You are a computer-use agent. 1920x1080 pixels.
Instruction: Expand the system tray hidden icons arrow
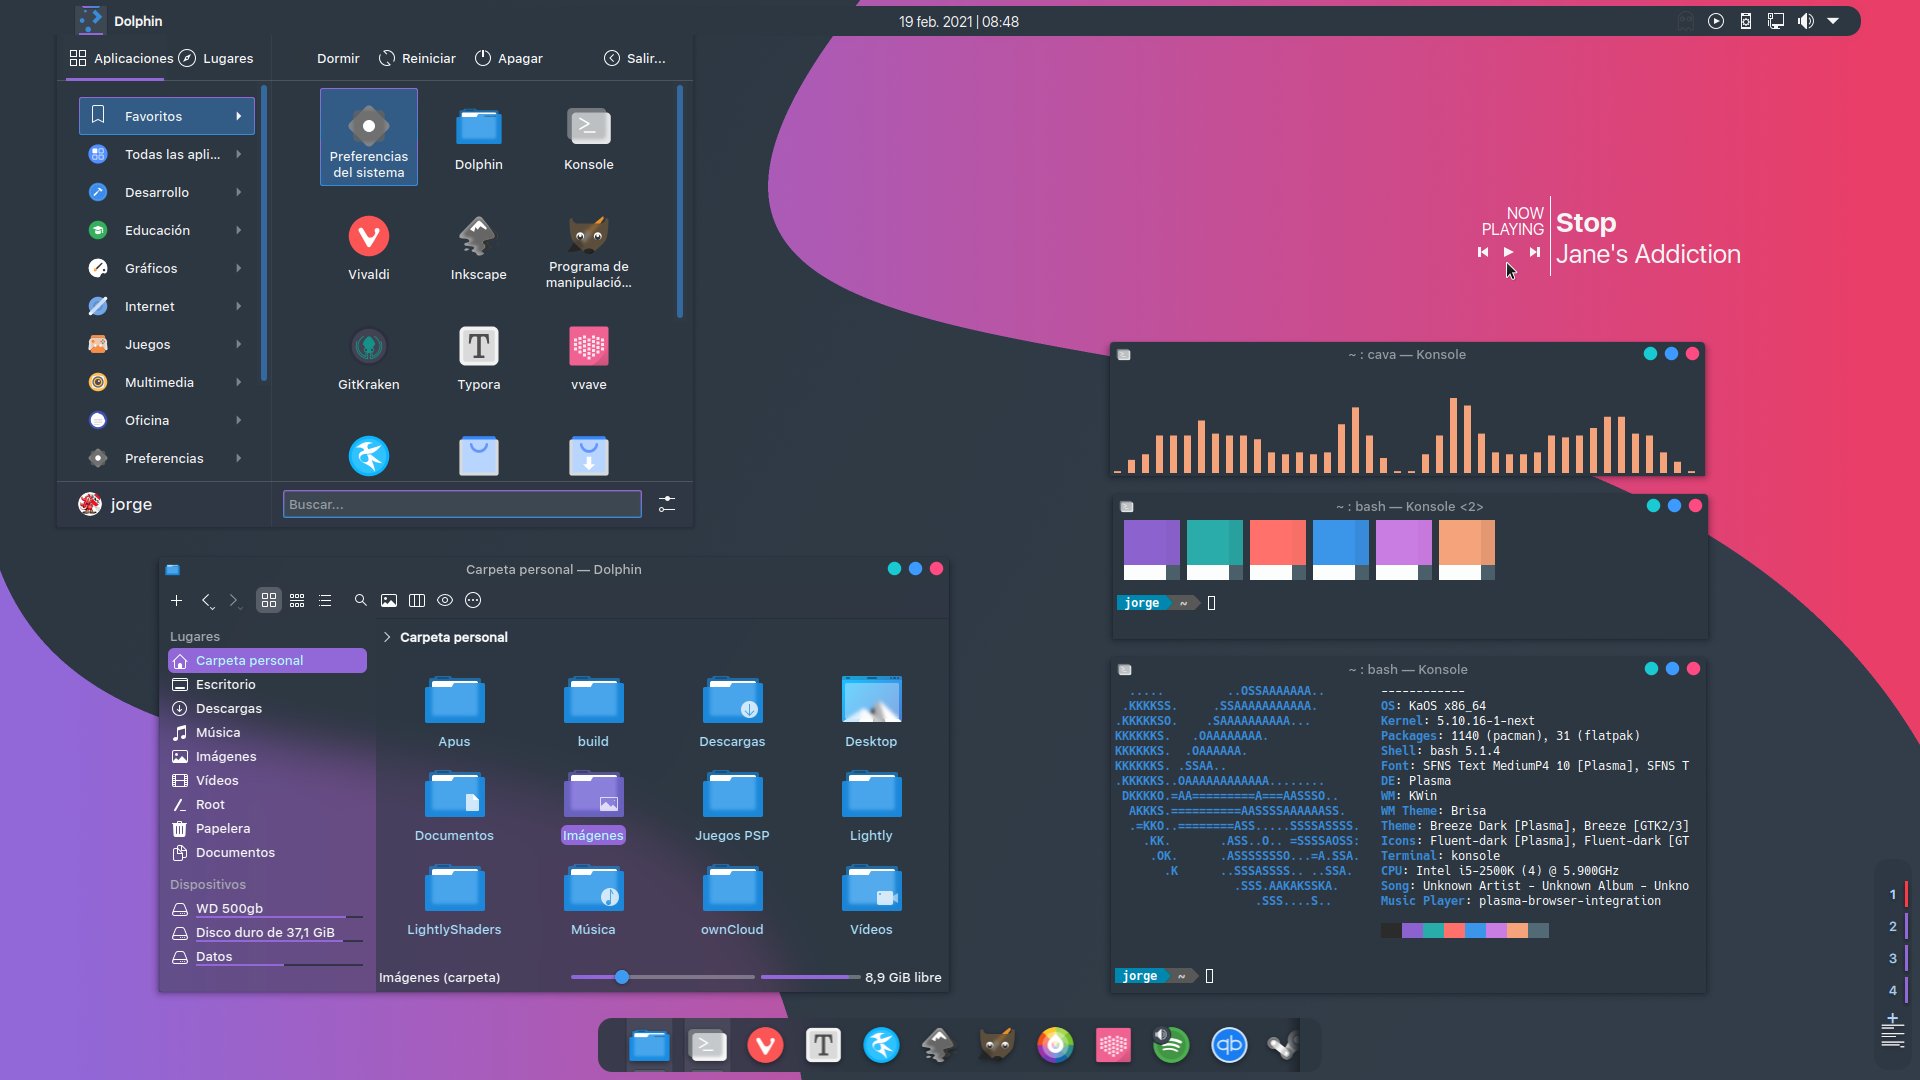click(1833, 21)
